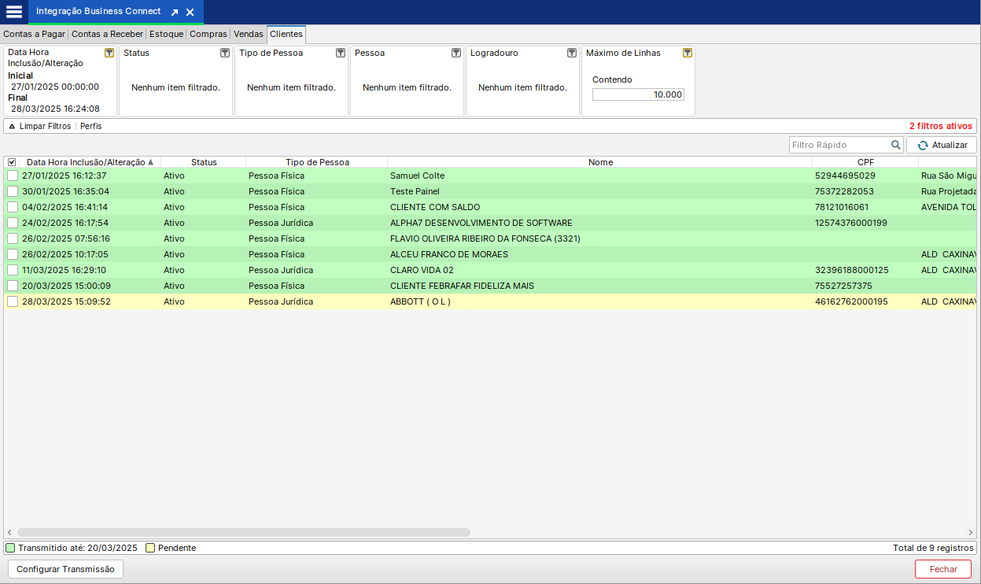Click the Filtro Rápido search magnifier icon
The height and width of the screenshot is (584, 981).
point(896,145)
